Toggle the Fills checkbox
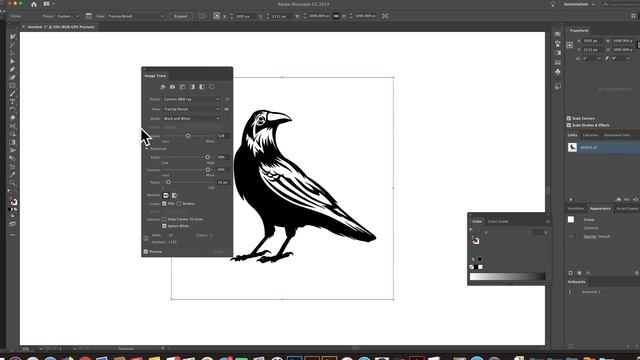The width and height of the screenshot is (640, 360). click(164, 203)
